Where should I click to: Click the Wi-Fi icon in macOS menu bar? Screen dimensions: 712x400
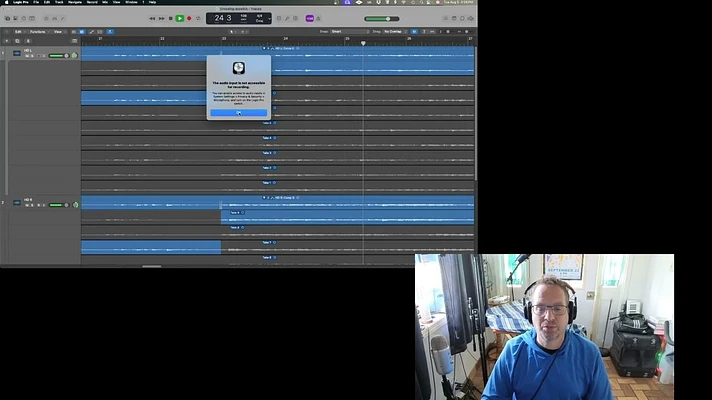click(x=404, y=2)
